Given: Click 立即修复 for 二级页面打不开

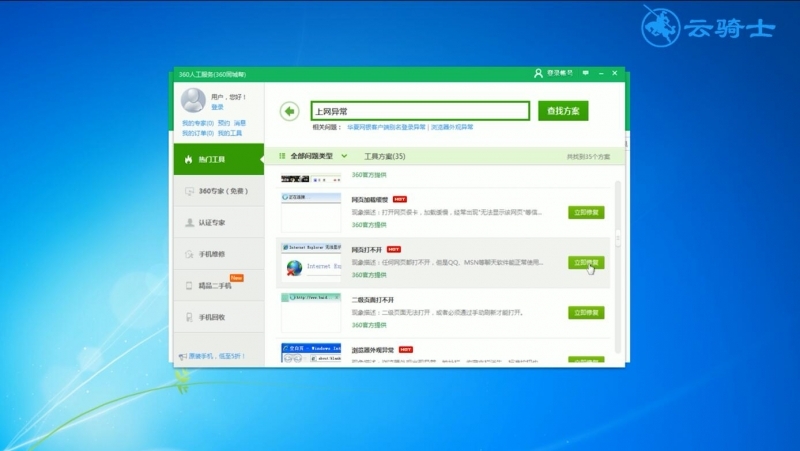Looking at the screenshot, I should (586, 312).
